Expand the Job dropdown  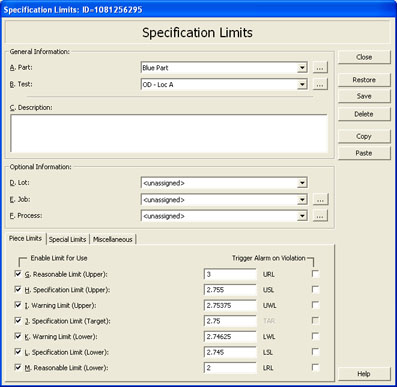point(302,200)
